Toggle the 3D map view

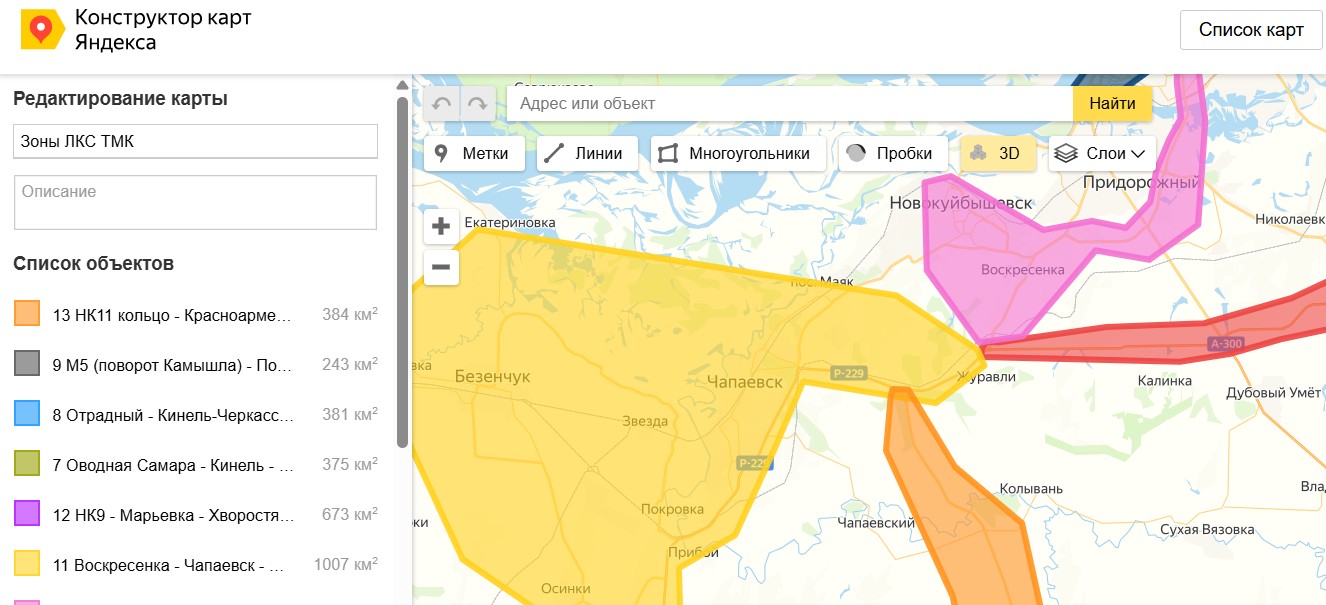tap(998, 154)
